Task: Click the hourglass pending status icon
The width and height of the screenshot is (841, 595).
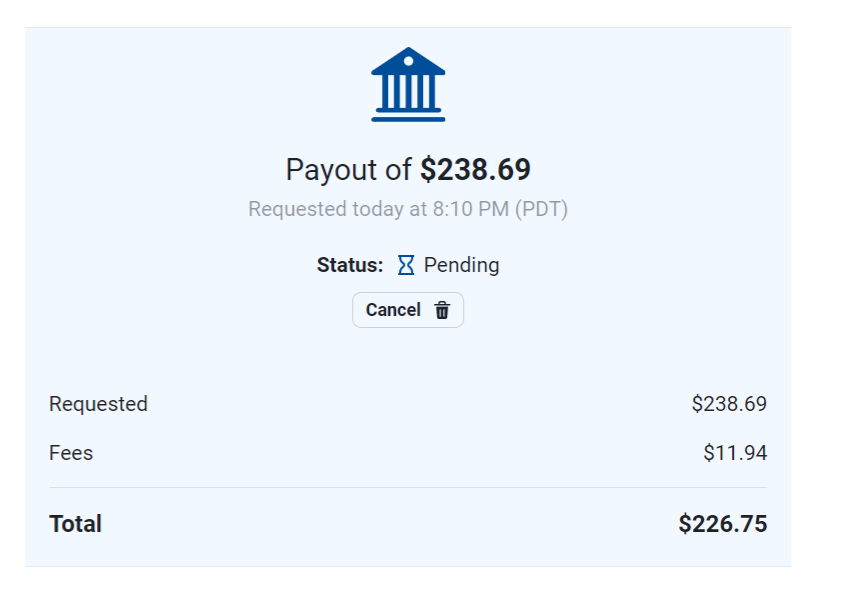Action: coord(406,265)
